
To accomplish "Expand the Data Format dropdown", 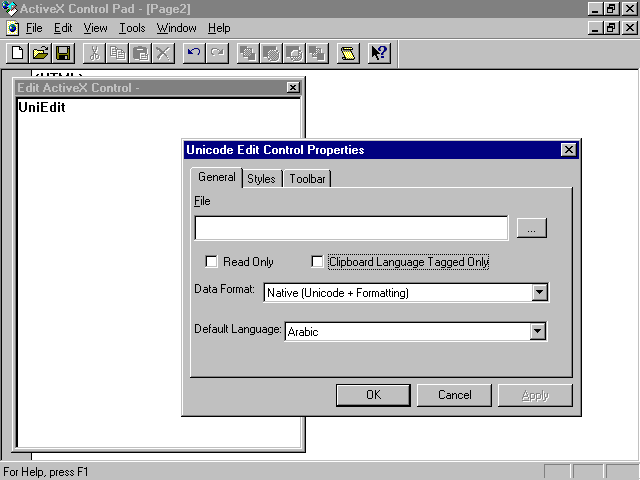I will (x=539, y=293).
